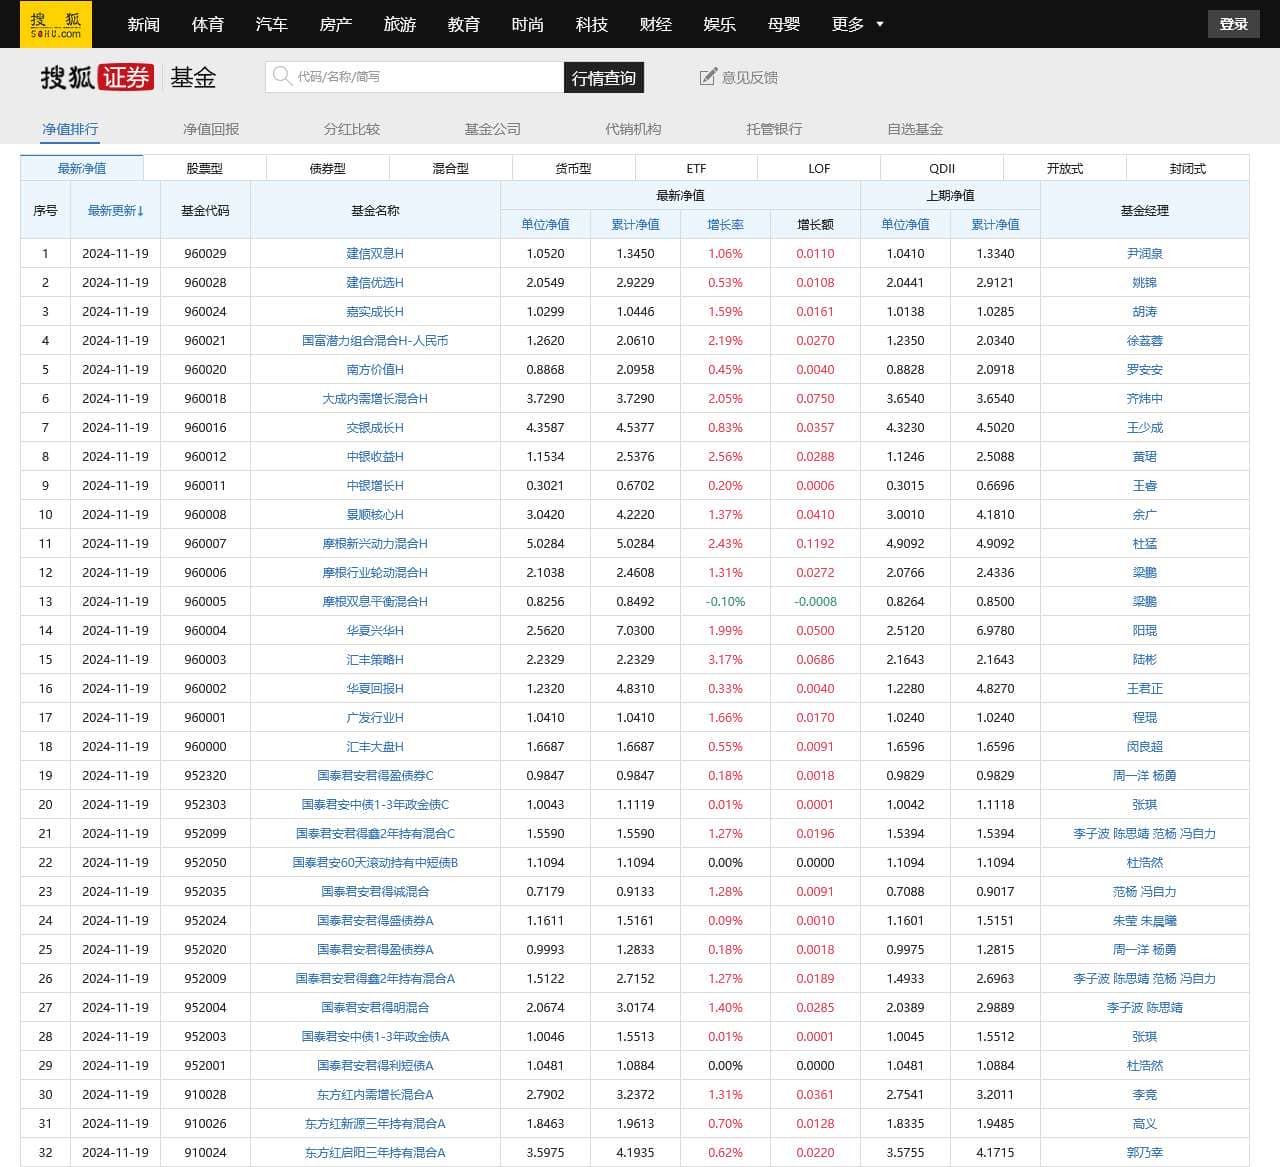Expand the 更多 dropdown menu

(x=857, y=24)
